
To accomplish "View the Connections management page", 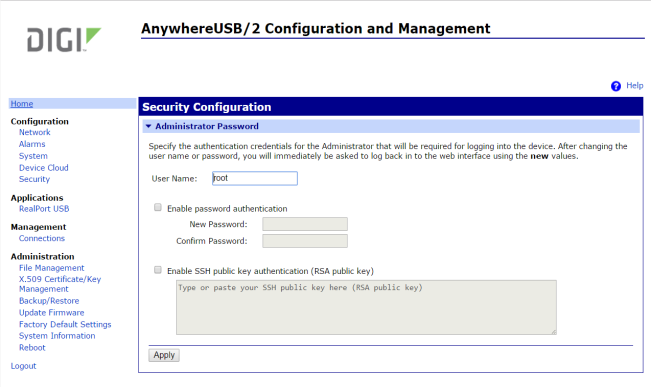I will pos(42,238).
